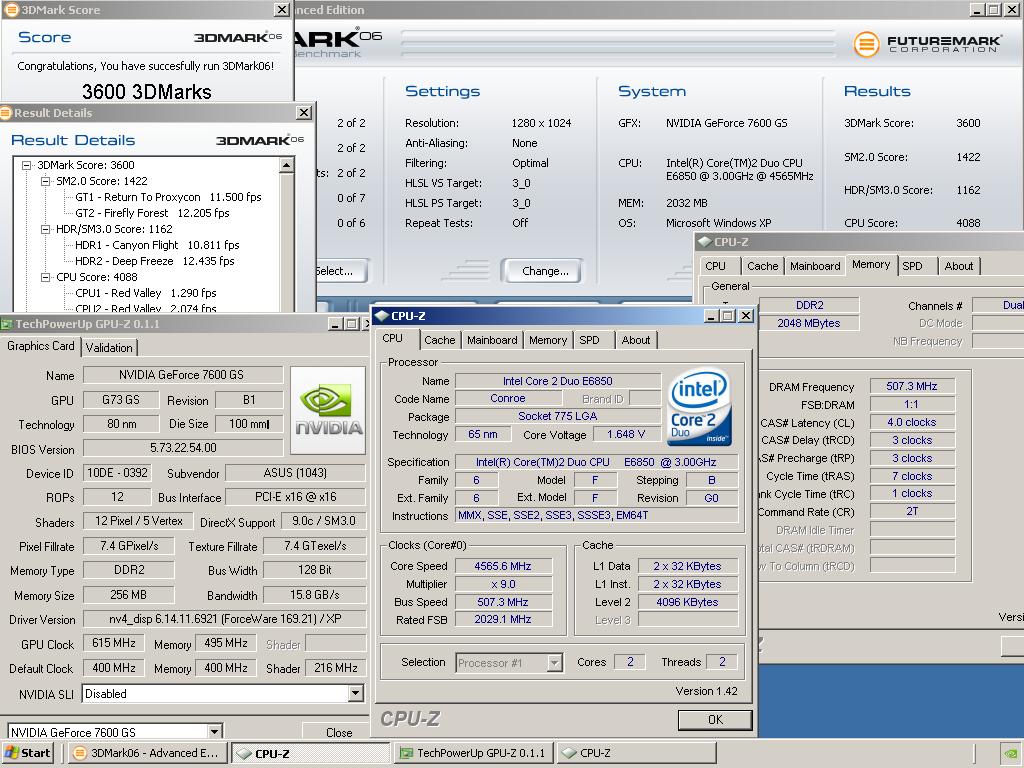Collapse the 3DMark Score: 3600 tree node
This screenshot has height=768, width=1024.
27,165
